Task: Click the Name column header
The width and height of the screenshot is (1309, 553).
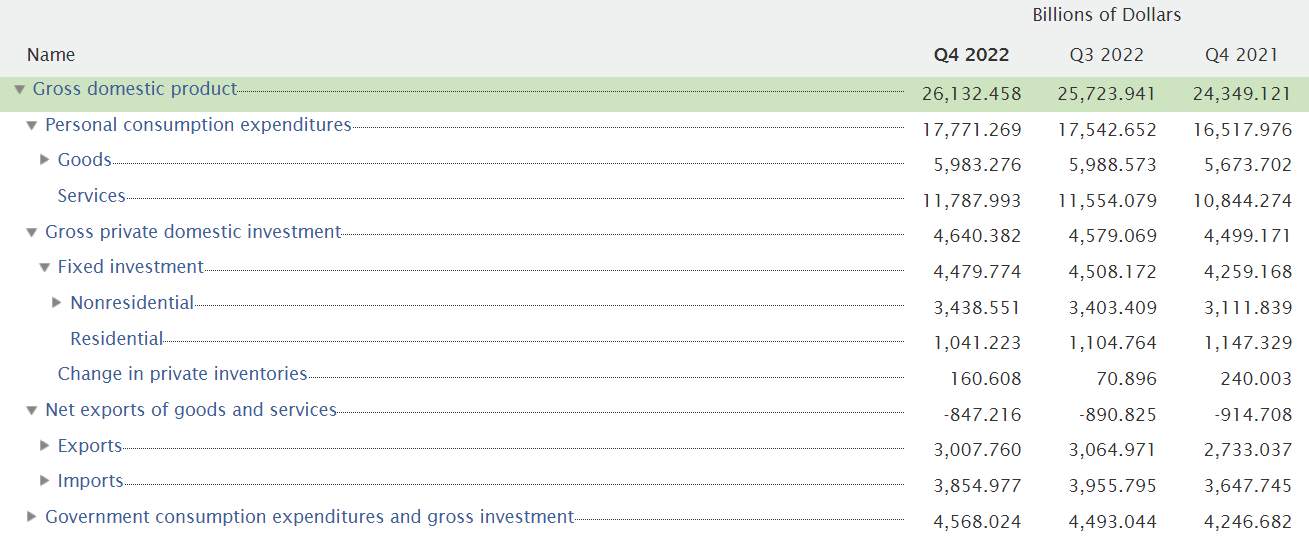Action: coord(51,55)
